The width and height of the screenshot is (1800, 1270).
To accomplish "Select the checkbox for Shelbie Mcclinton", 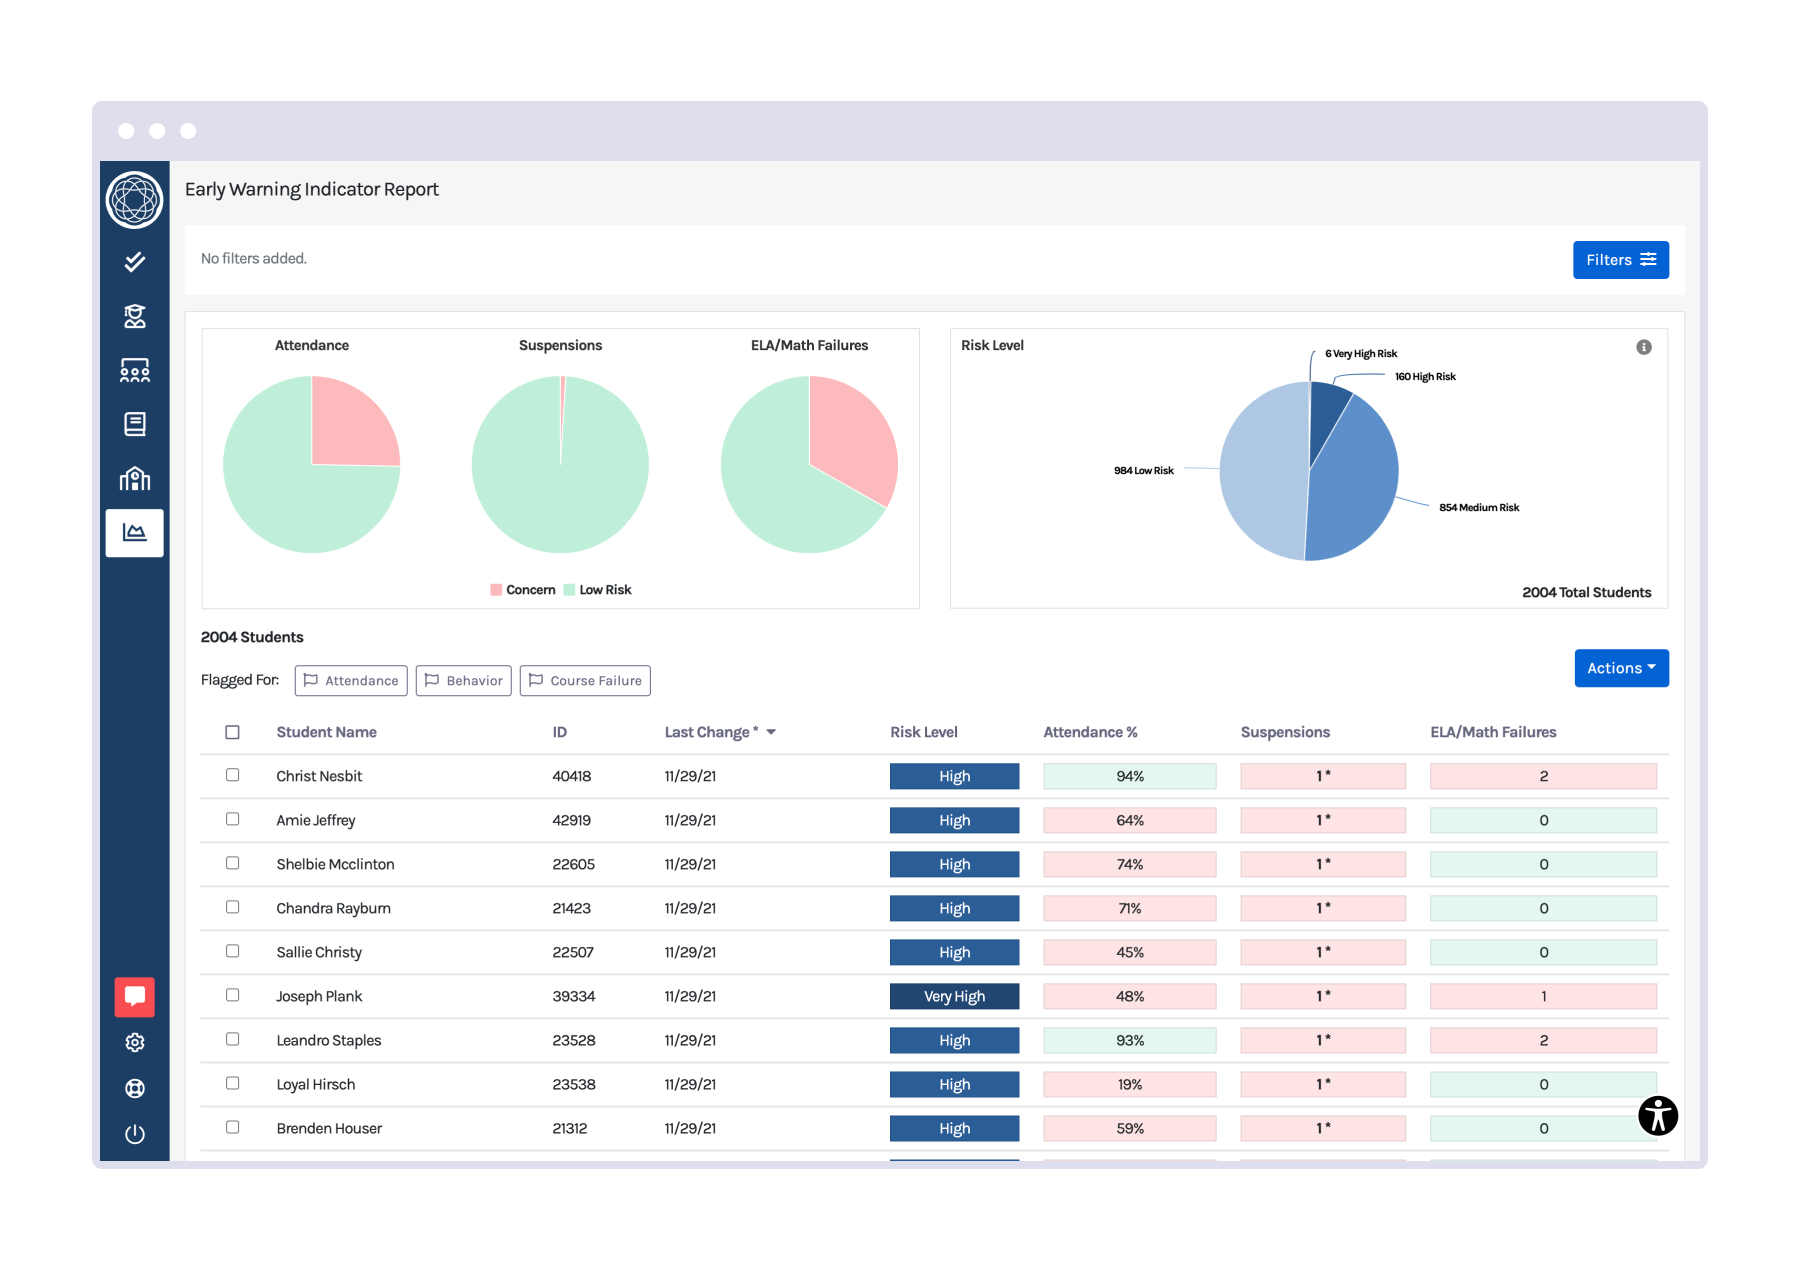I will point(232,863).
